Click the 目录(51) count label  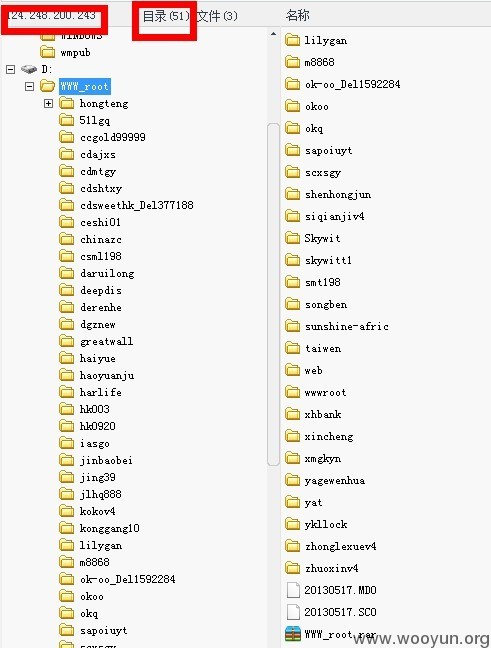pos(166,16)
